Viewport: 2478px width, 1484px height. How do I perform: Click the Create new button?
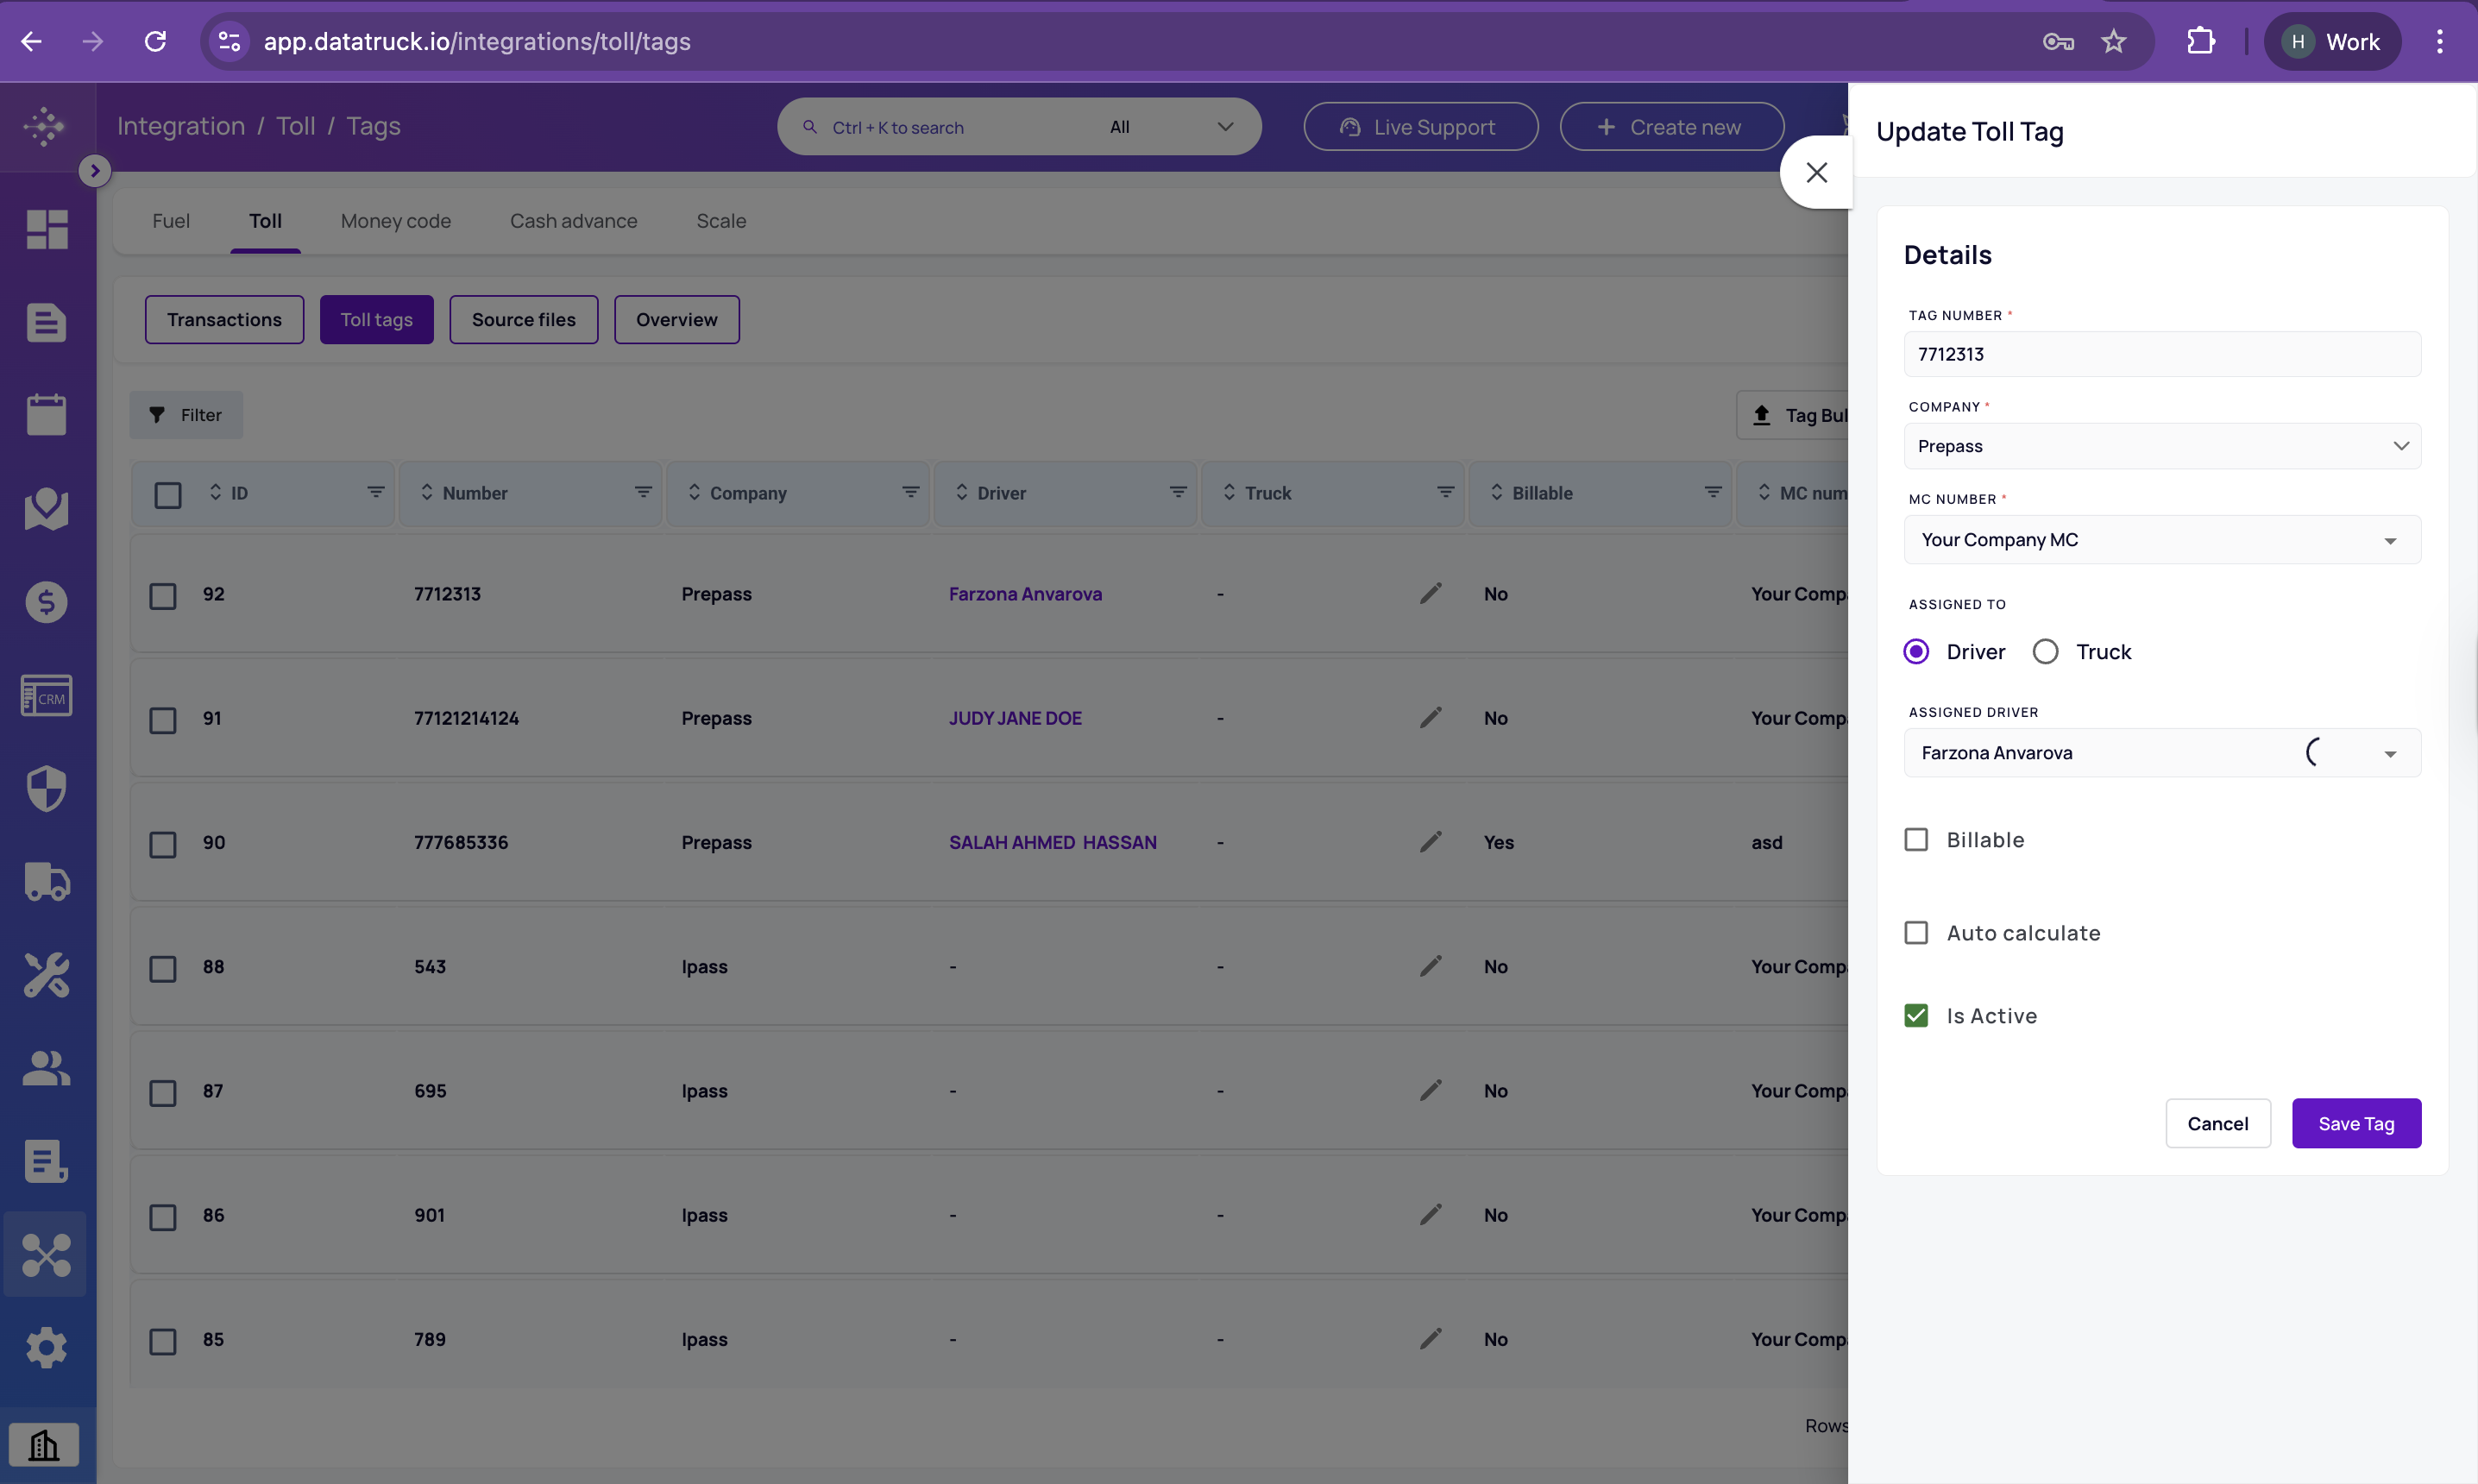coord(1671,127)
